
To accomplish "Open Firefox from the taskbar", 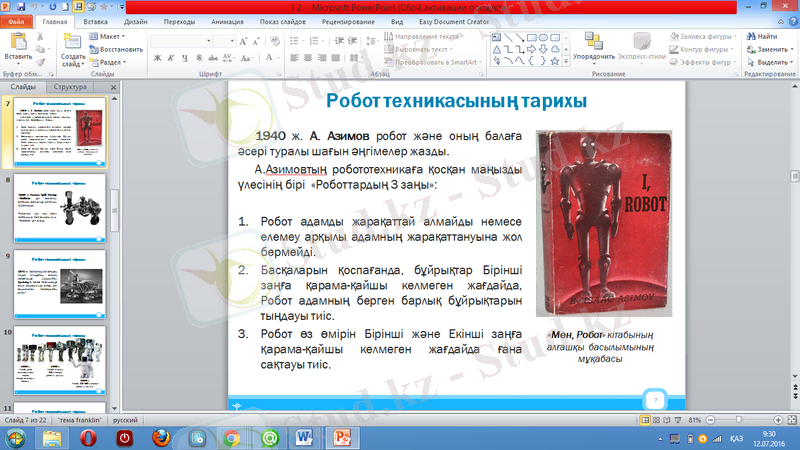I will [x=160, y=438].
